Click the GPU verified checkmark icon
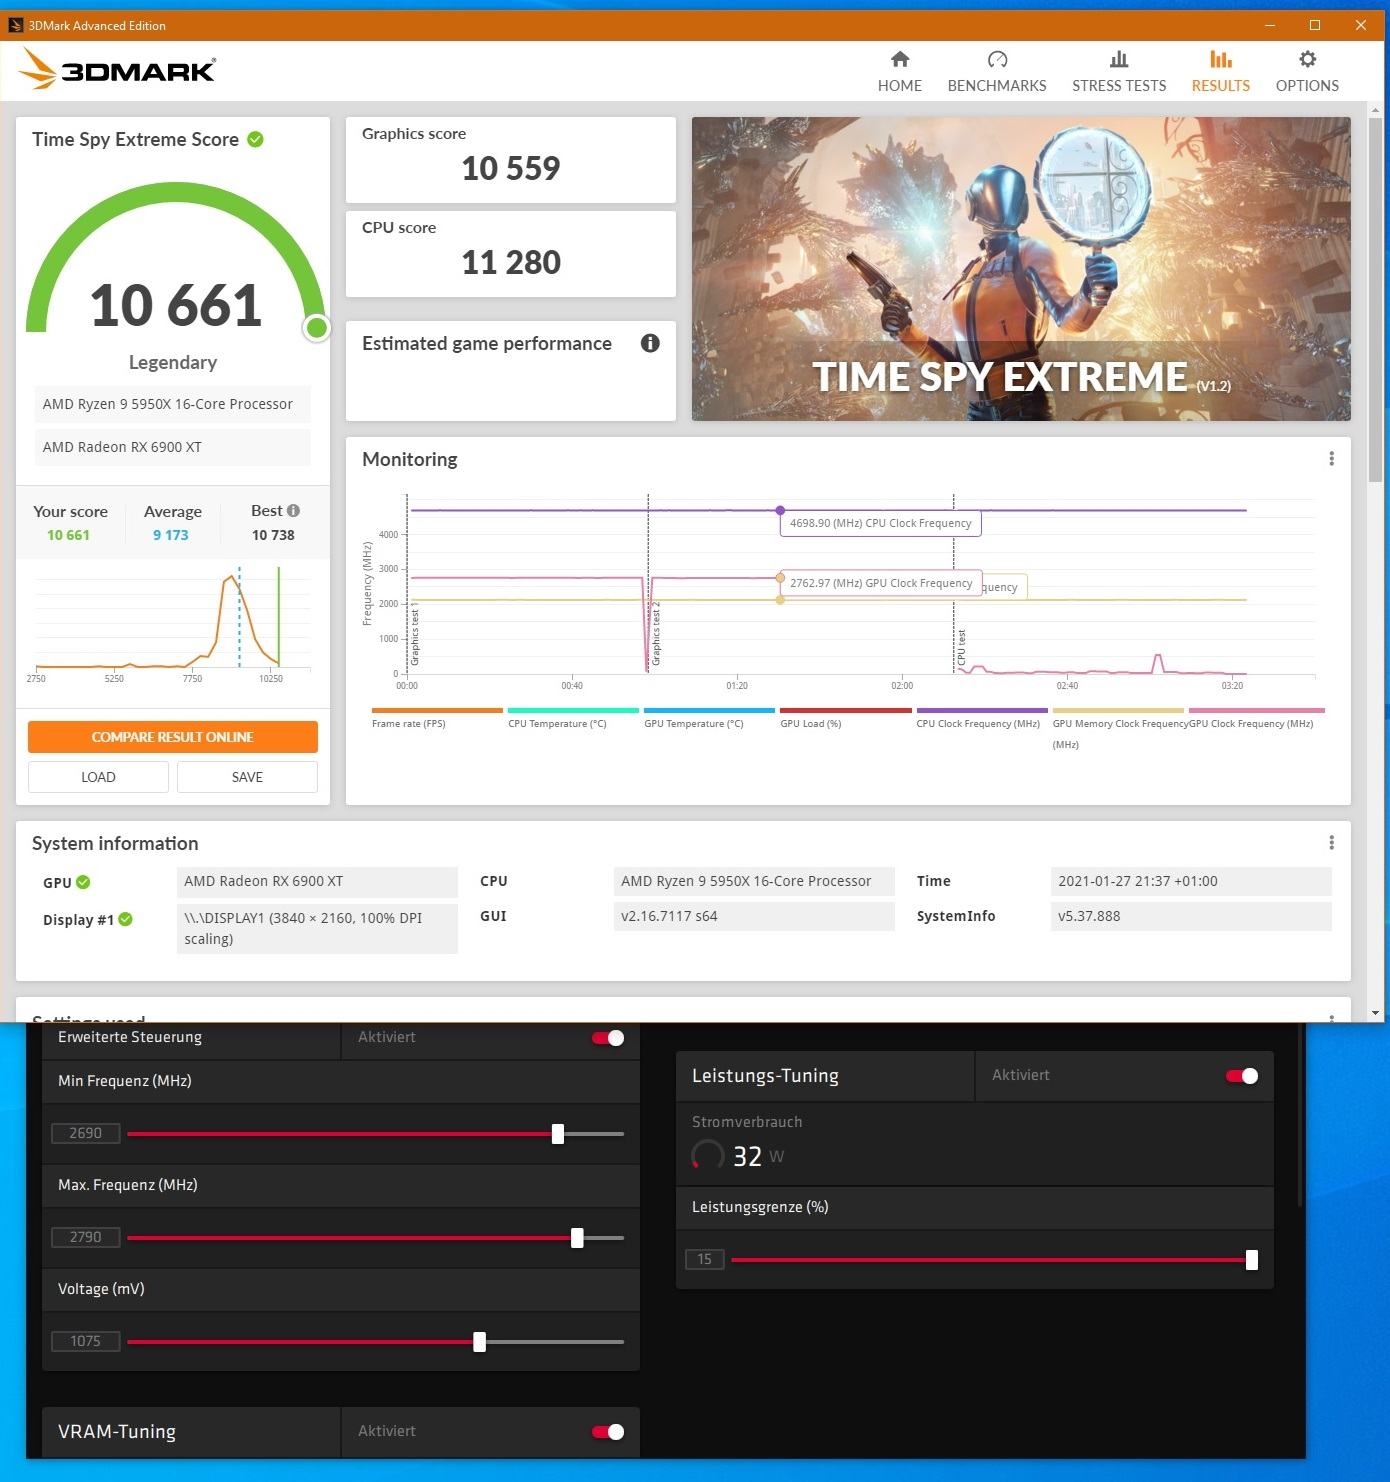Screen dimensions: 1390x1482 (x=83, y=882)
